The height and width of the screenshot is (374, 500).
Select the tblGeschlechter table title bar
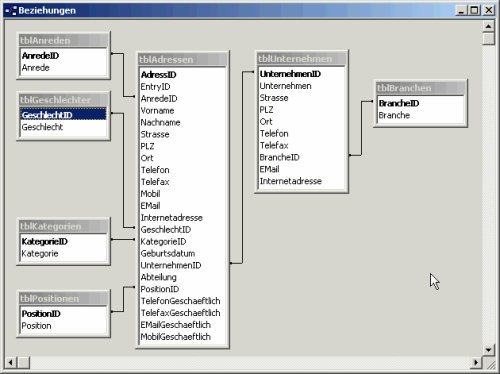pos(63,100)
